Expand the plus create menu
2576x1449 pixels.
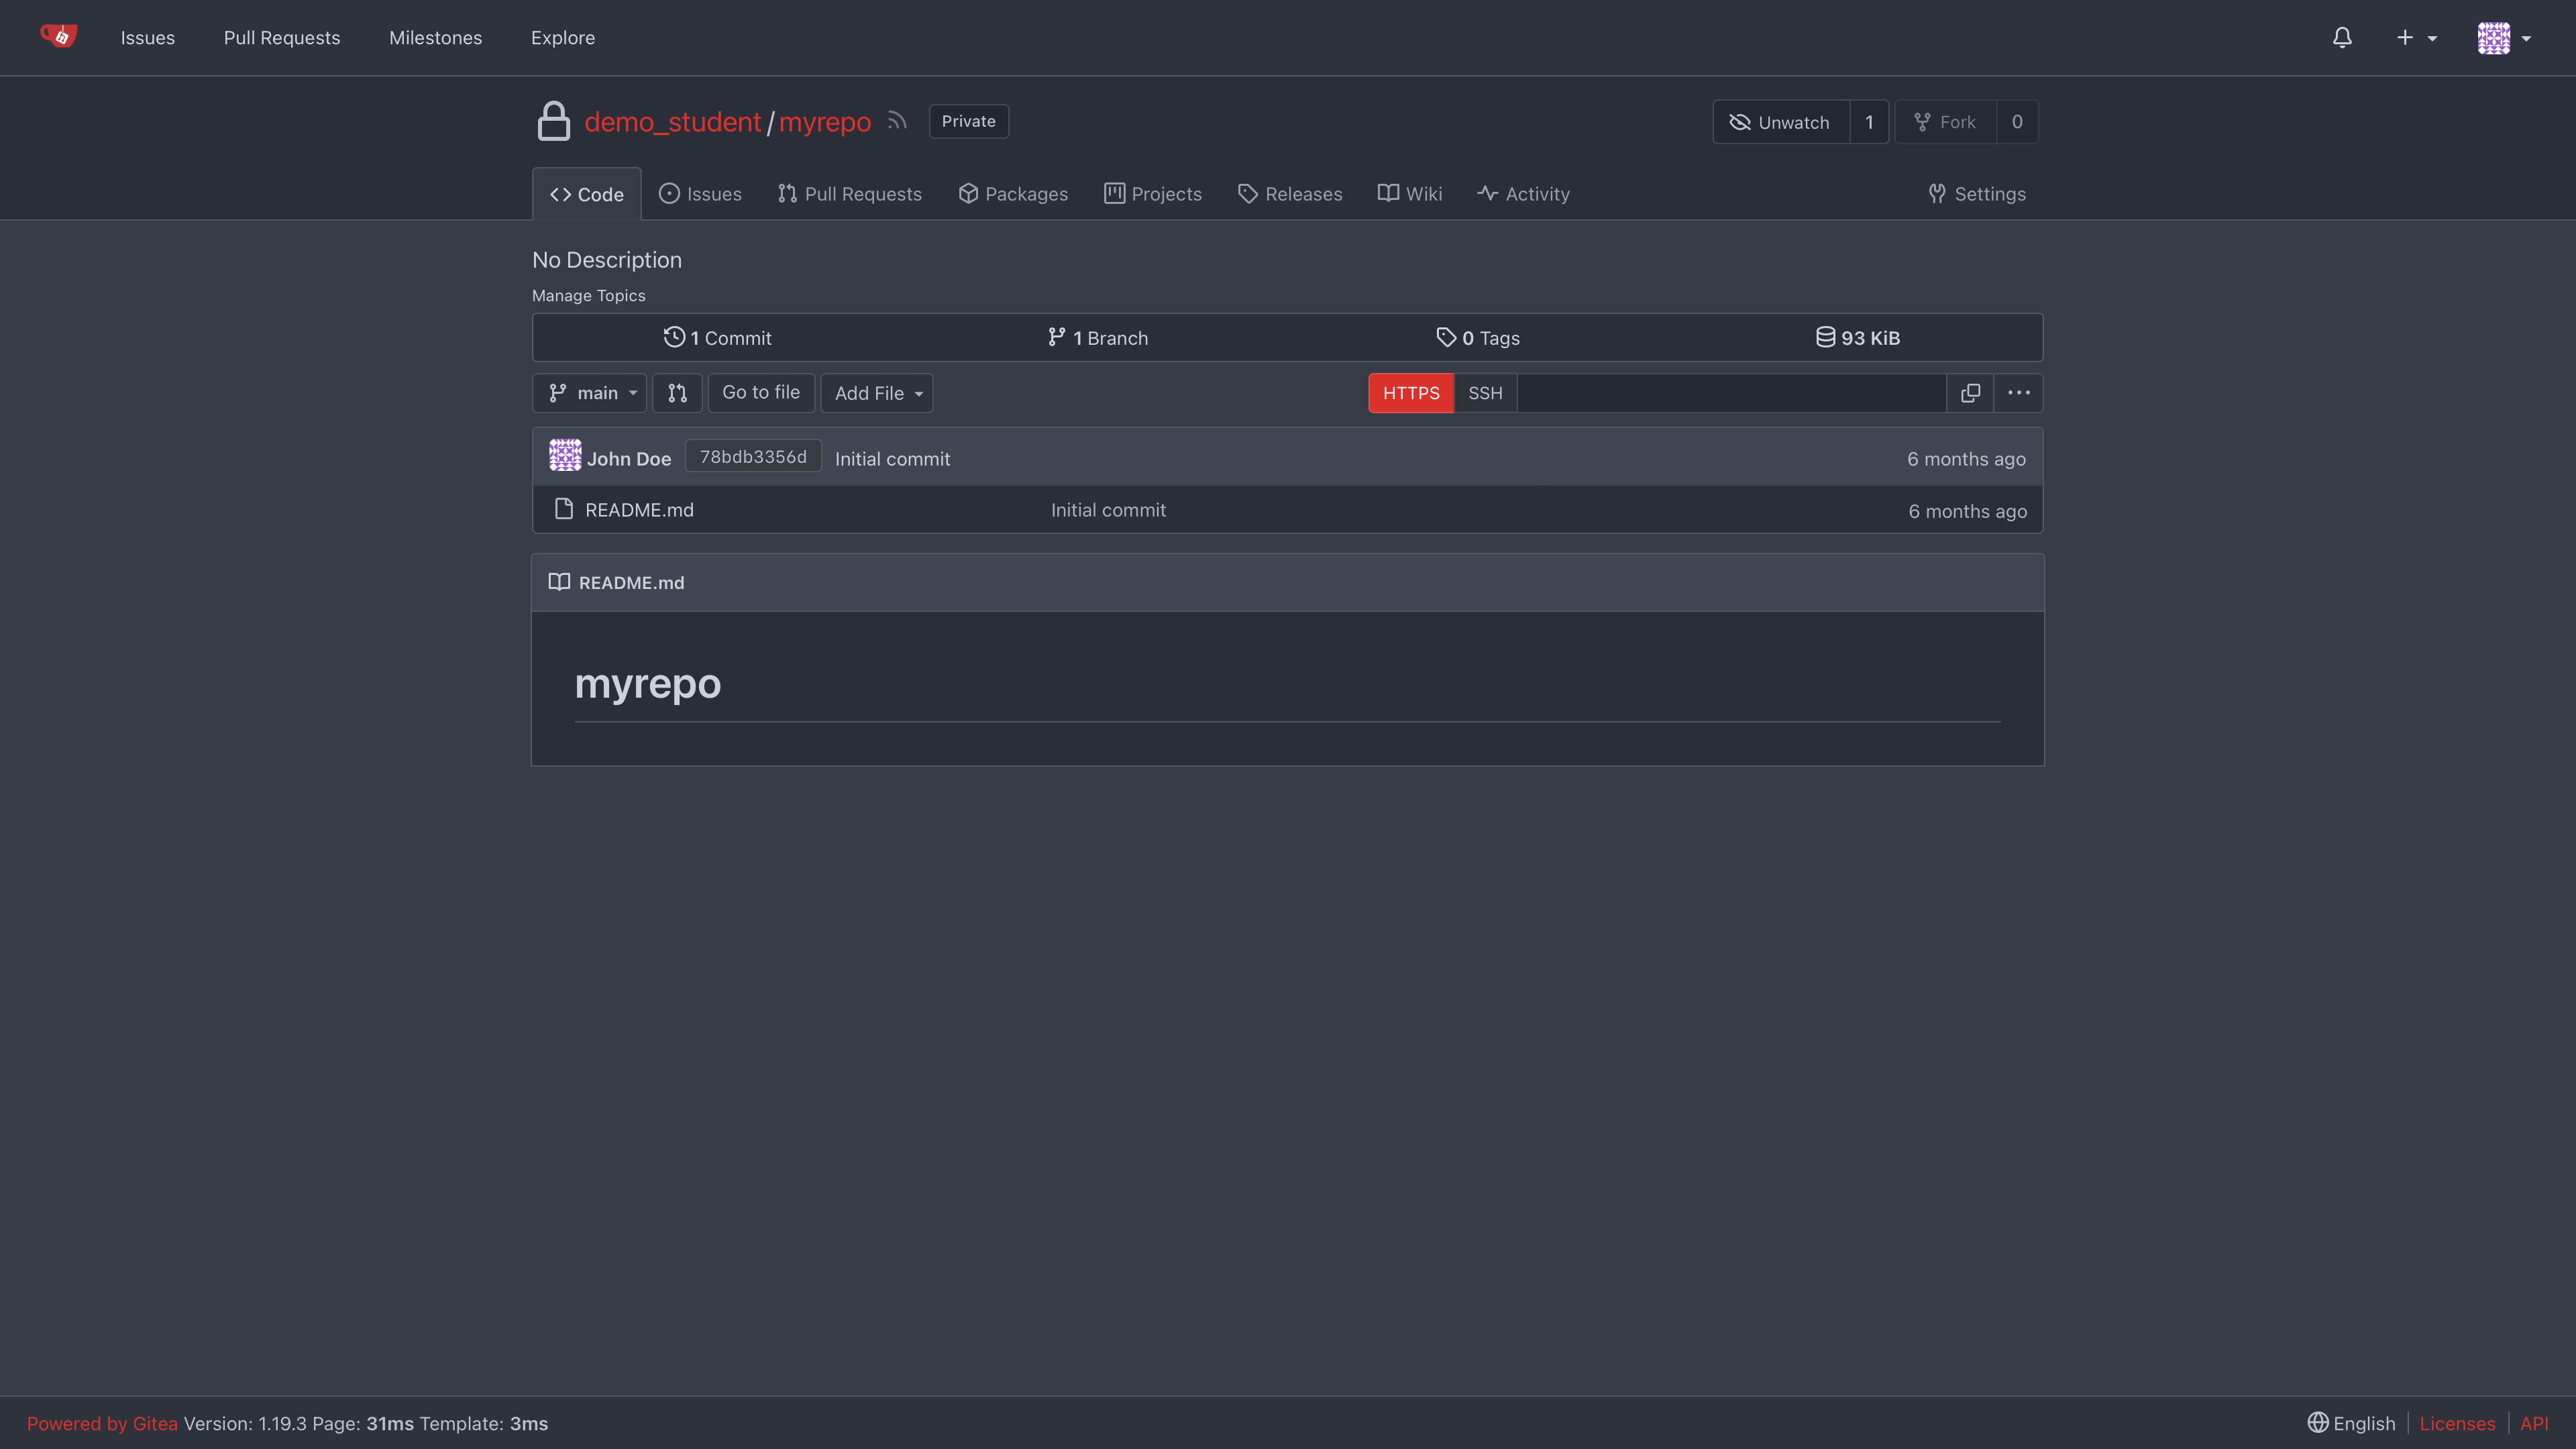(x=2415, y=38)
